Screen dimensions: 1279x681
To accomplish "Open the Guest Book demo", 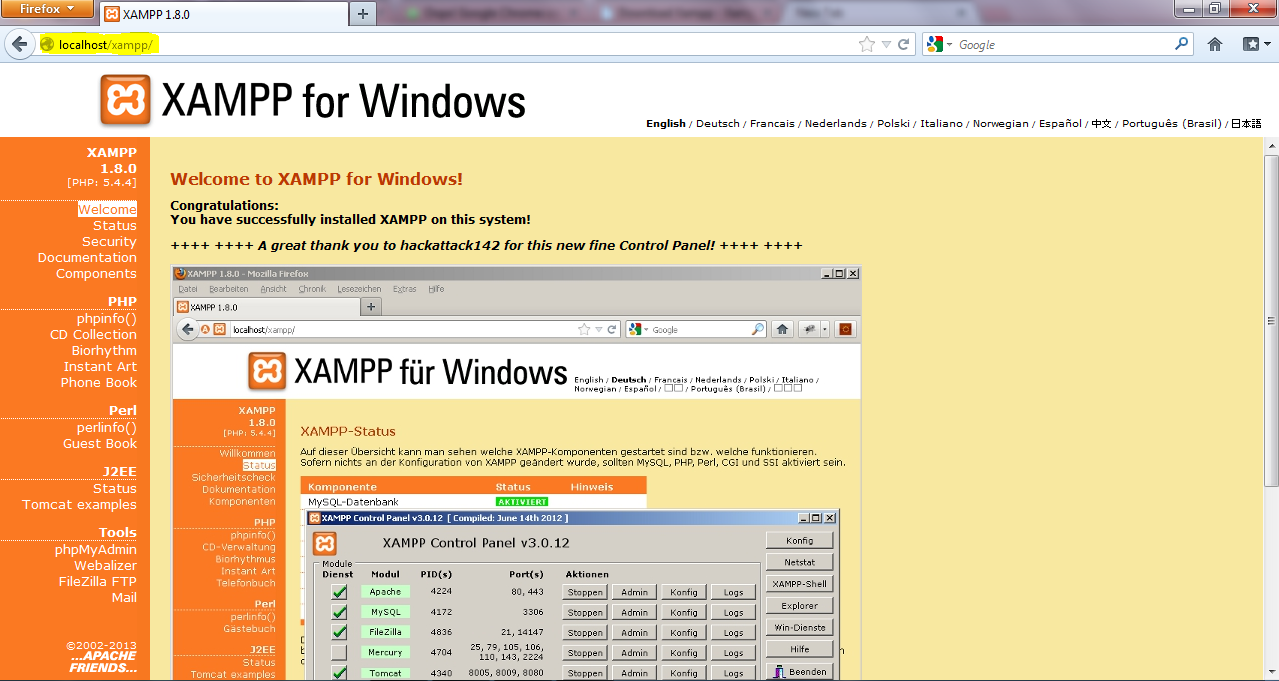I will click(100, 444).
